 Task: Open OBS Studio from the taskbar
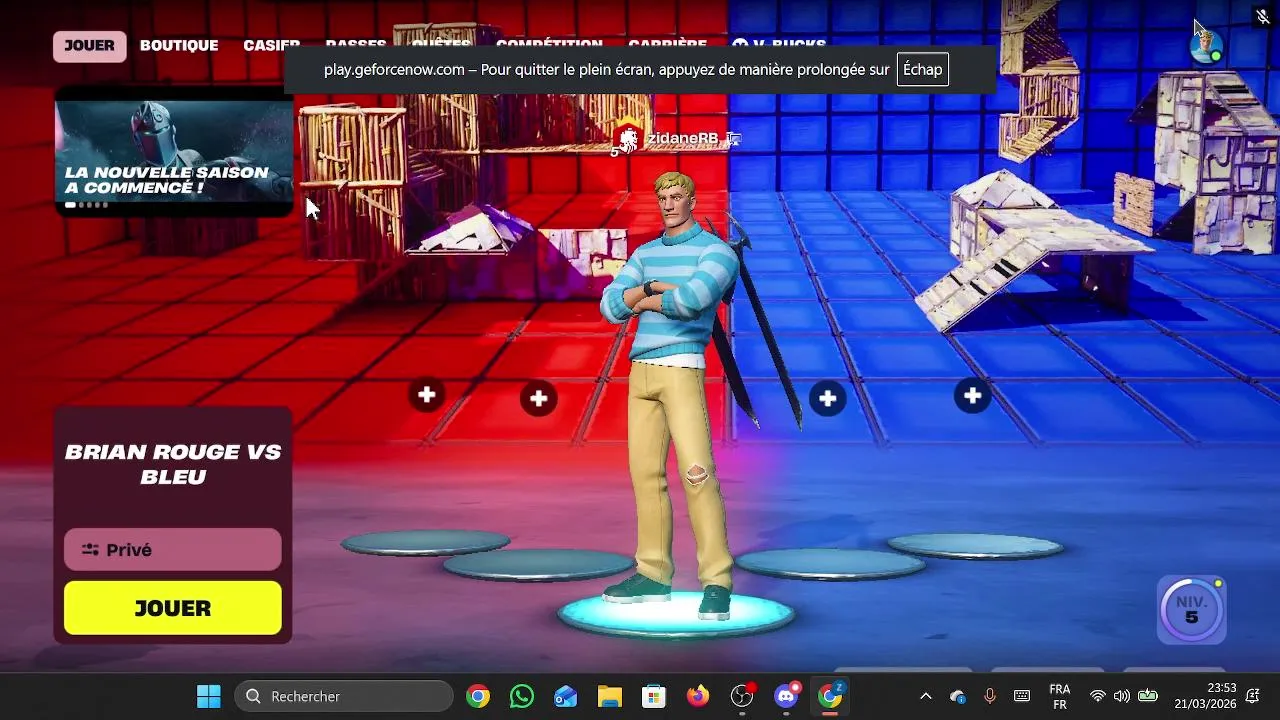tap(742, 696)
